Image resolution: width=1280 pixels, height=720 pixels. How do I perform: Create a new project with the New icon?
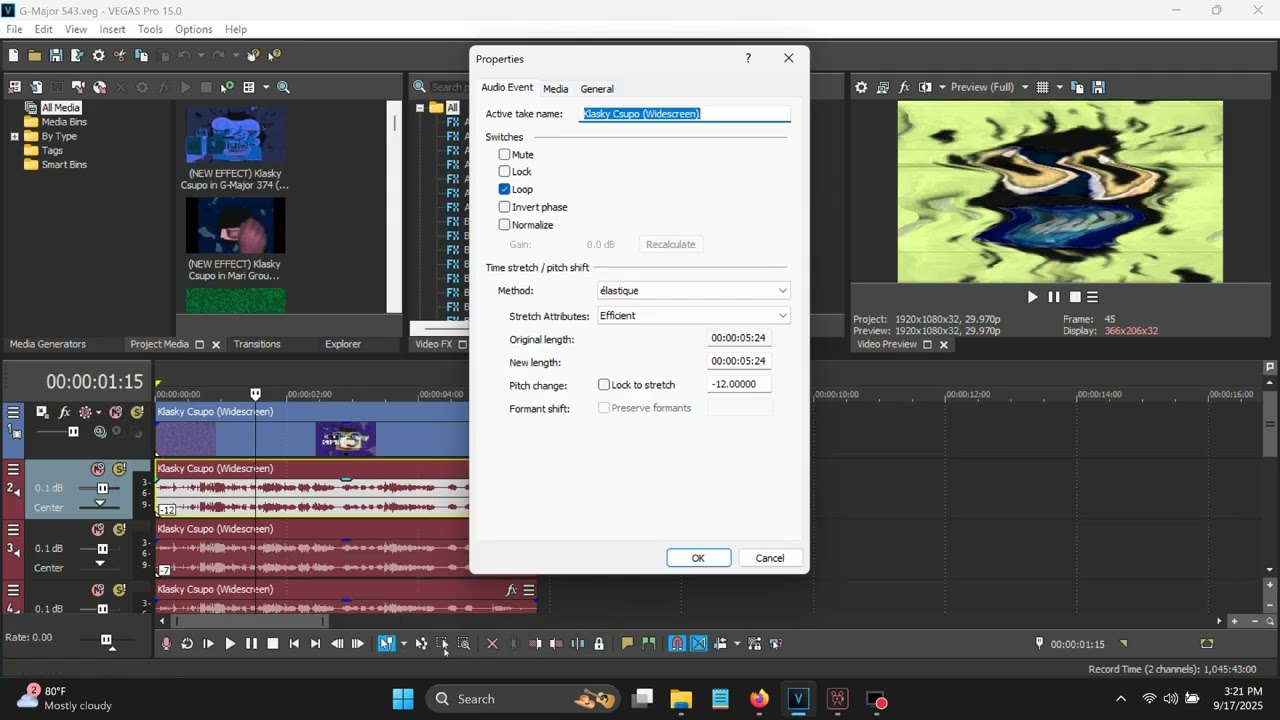pyautogui.click(x=14, y=56)
